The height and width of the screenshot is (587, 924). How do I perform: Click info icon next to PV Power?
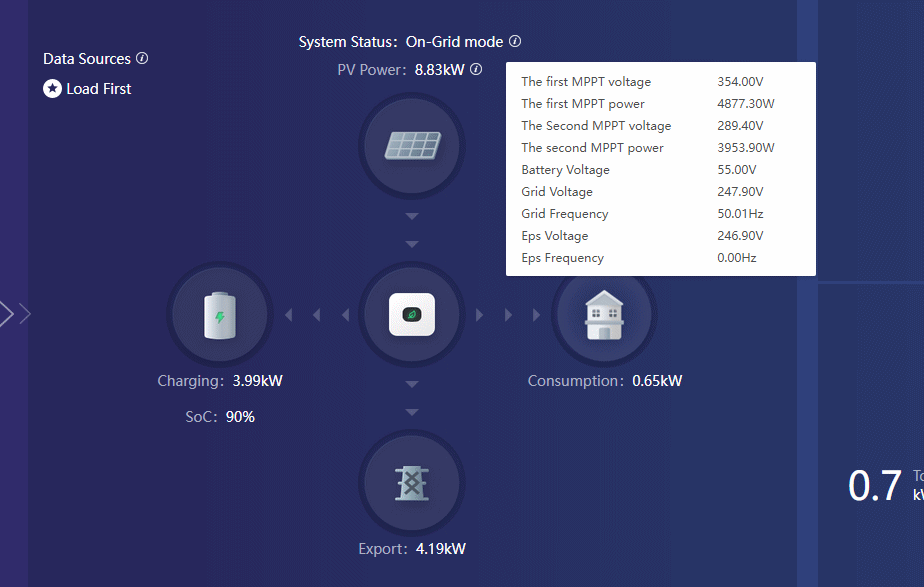[476, 70]
